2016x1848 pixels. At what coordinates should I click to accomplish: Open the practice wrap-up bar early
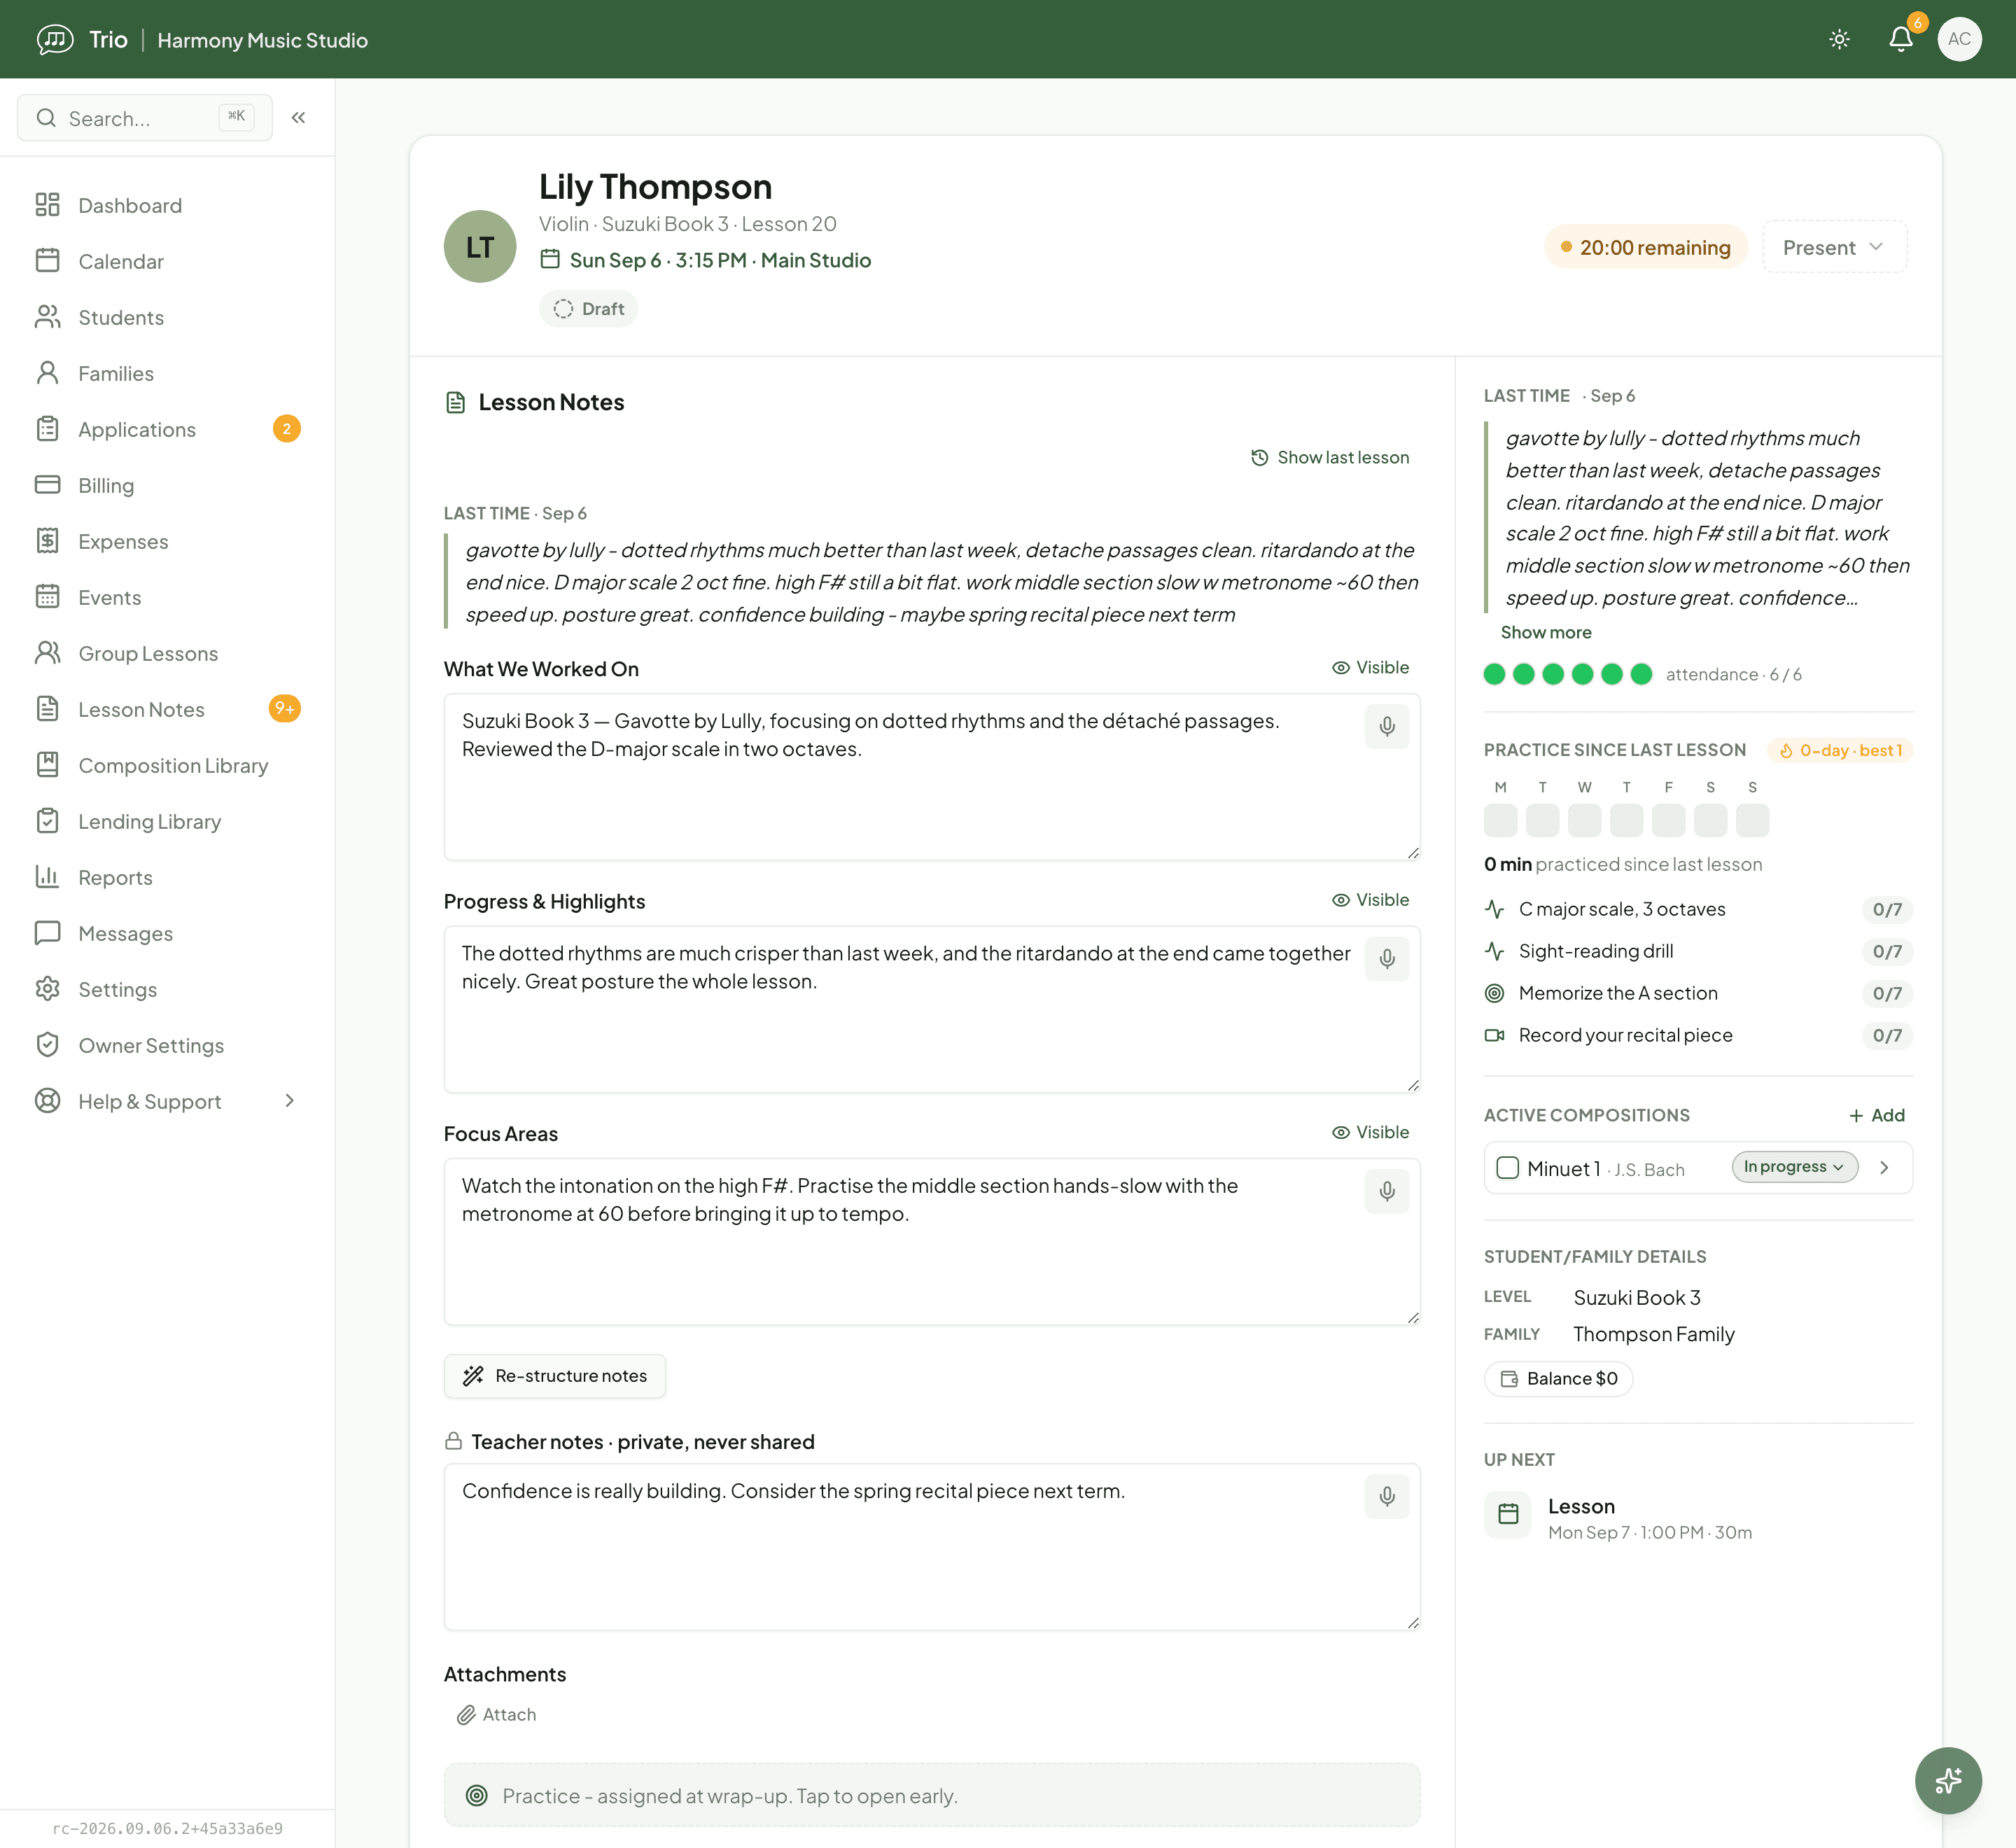click(x=931, y=1795)
